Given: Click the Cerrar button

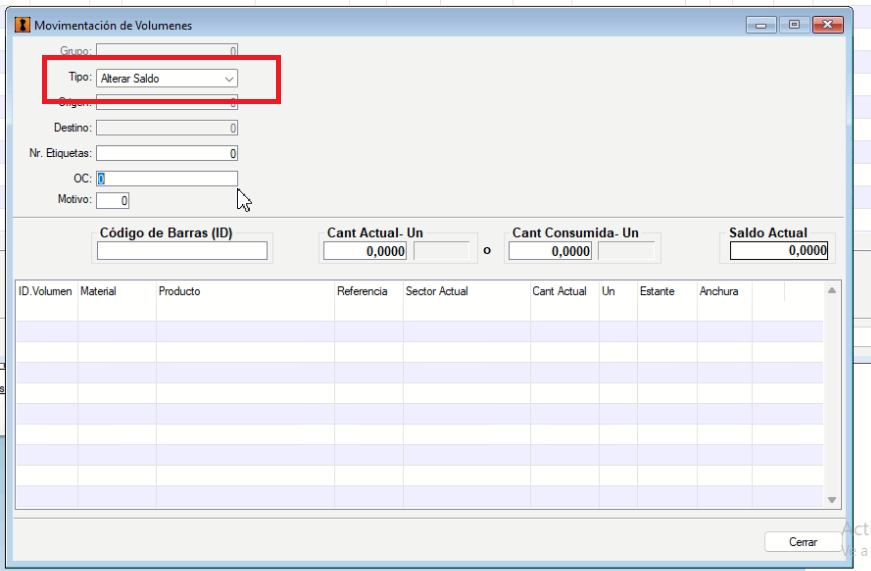Looking at the screenshot, I should 803,542.
